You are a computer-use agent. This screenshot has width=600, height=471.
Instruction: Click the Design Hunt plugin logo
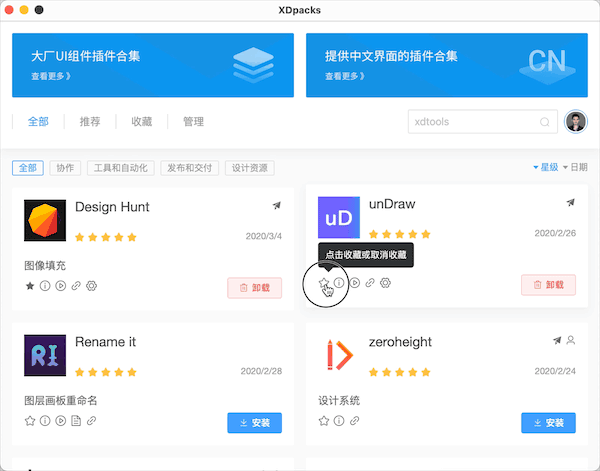click(45, 220)
